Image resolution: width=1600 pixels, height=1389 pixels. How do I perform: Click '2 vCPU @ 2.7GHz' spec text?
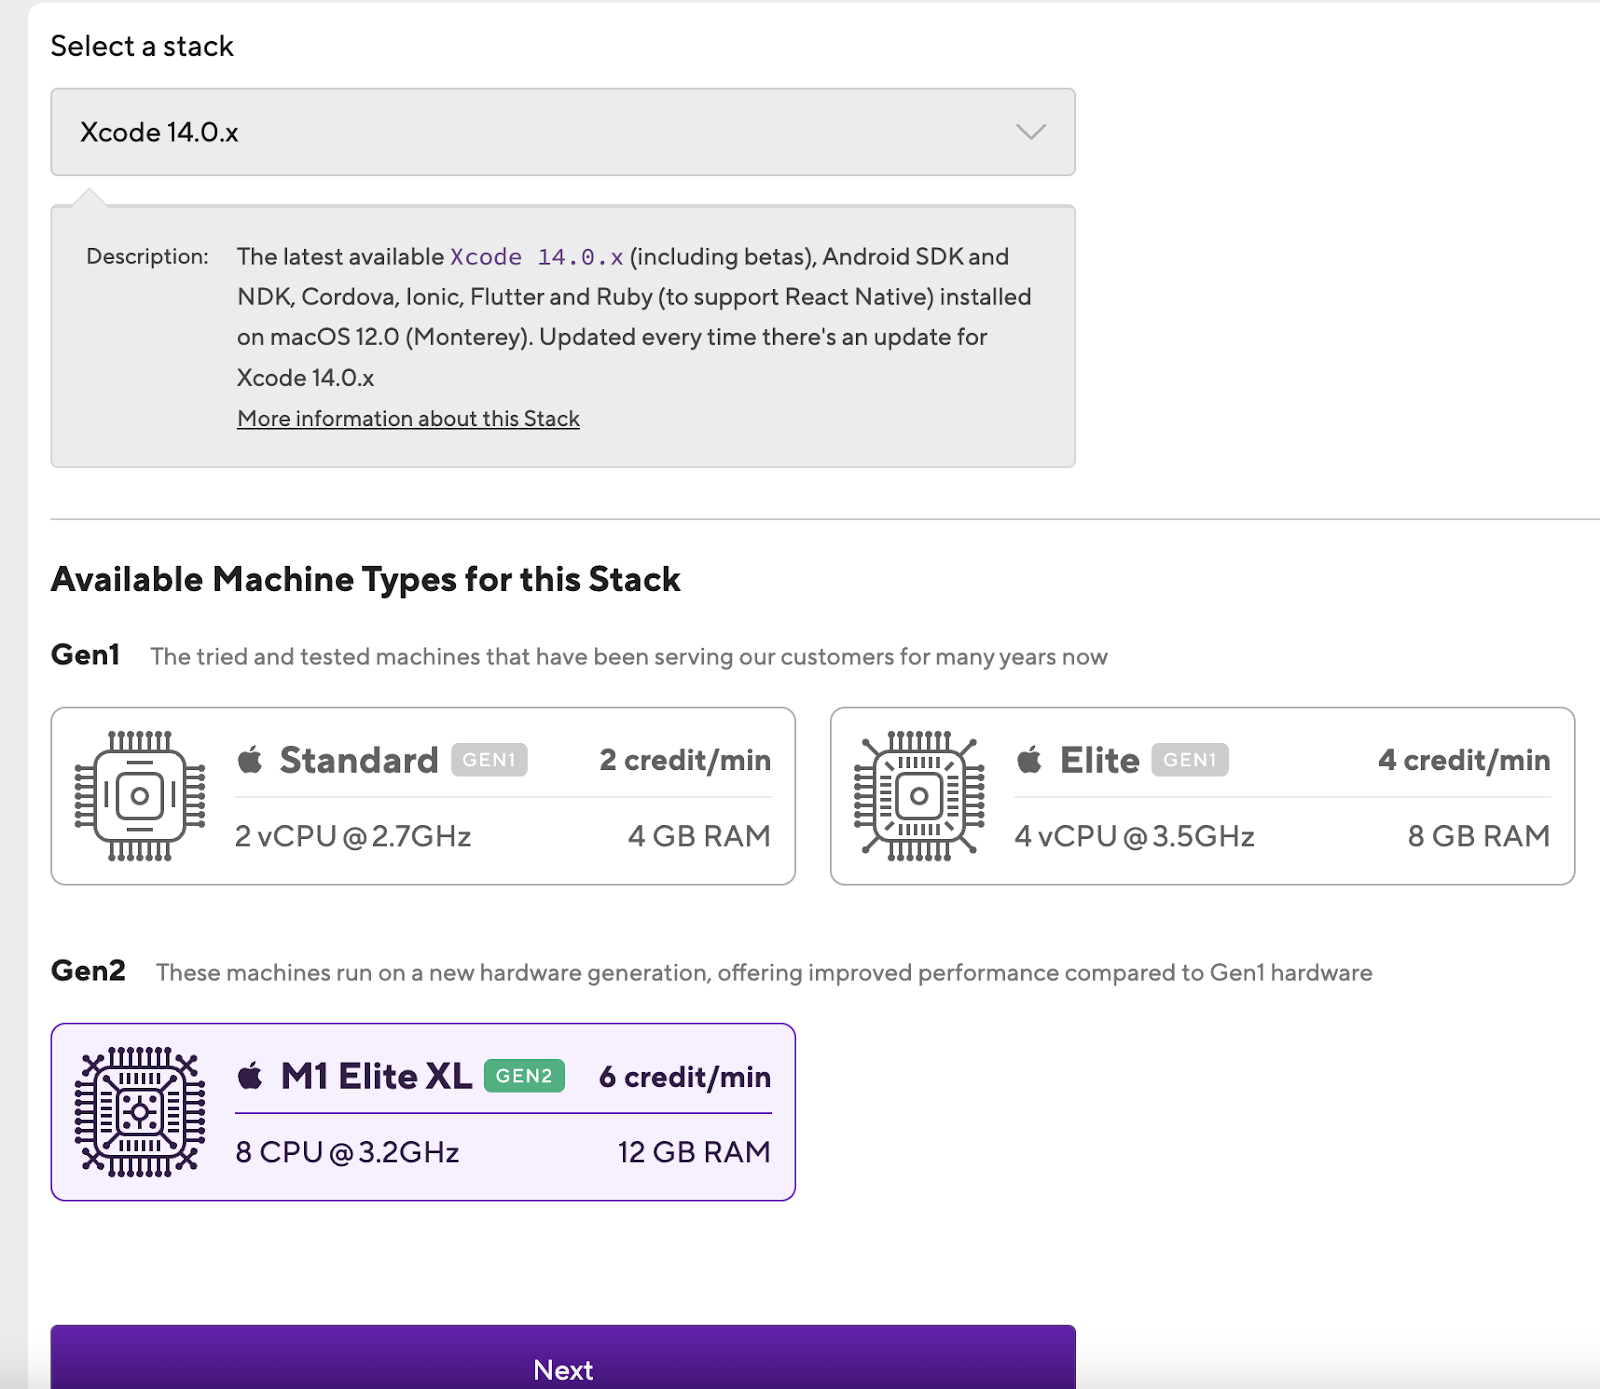click(x=353, y=836)
